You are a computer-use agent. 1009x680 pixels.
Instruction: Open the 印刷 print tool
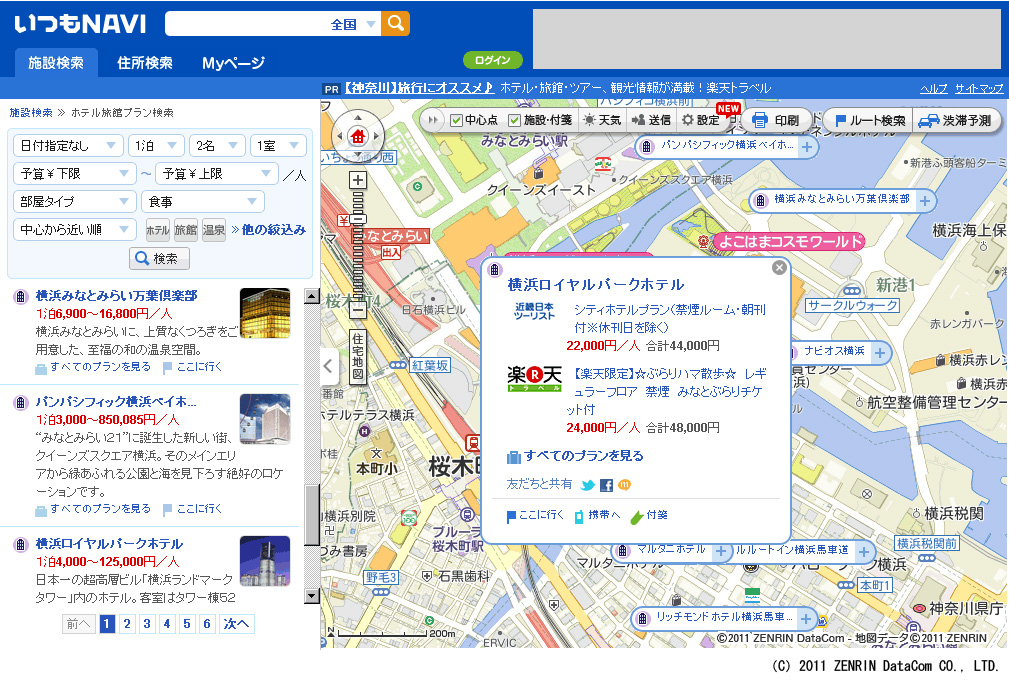coord(775,120)
